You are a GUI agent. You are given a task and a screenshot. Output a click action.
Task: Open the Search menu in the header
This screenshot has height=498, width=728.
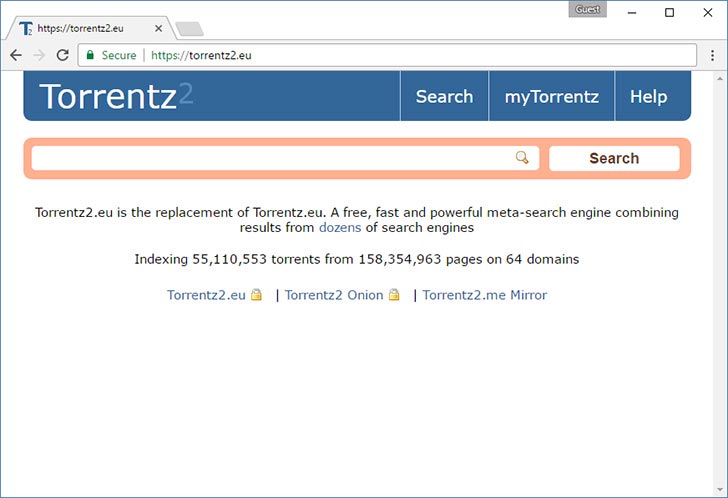click(x=444, y=97)
